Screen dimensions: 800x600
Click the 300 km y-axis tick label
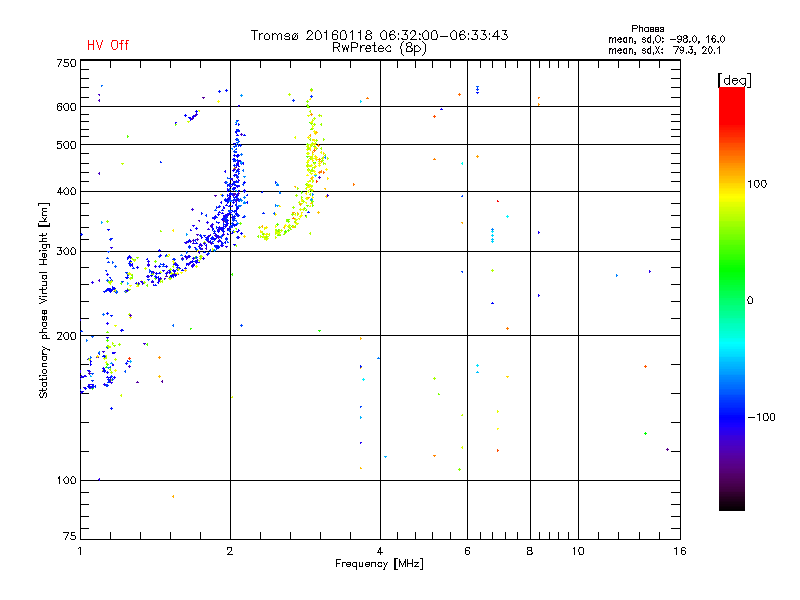click(x=66, y=252)
